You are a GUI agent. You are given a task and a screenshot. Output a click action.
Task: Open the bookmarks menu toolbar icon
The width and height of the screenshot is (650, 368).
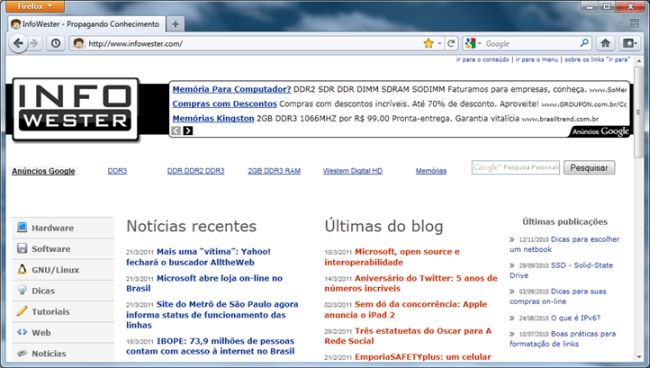click(629, 43)
